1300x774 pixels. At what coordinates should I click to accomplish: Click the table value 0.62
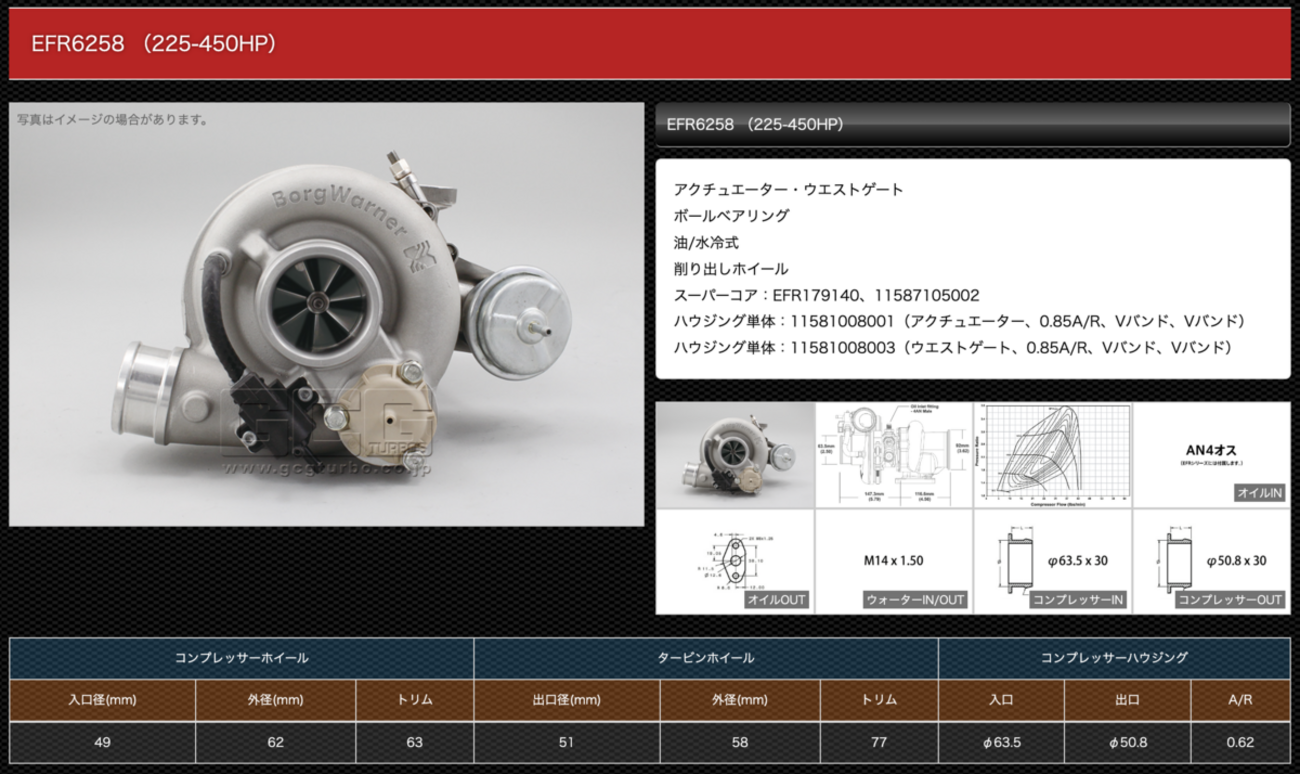pos(1240,742)
